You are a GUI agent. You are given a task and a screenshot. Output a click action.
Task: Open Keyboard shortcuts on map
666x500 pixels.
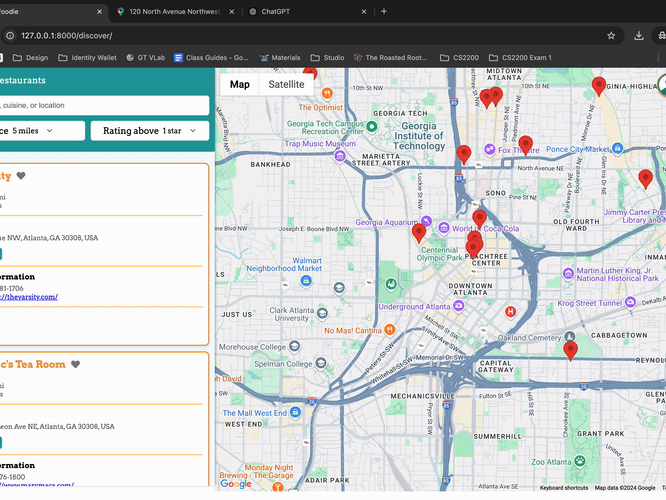(564, 488)
